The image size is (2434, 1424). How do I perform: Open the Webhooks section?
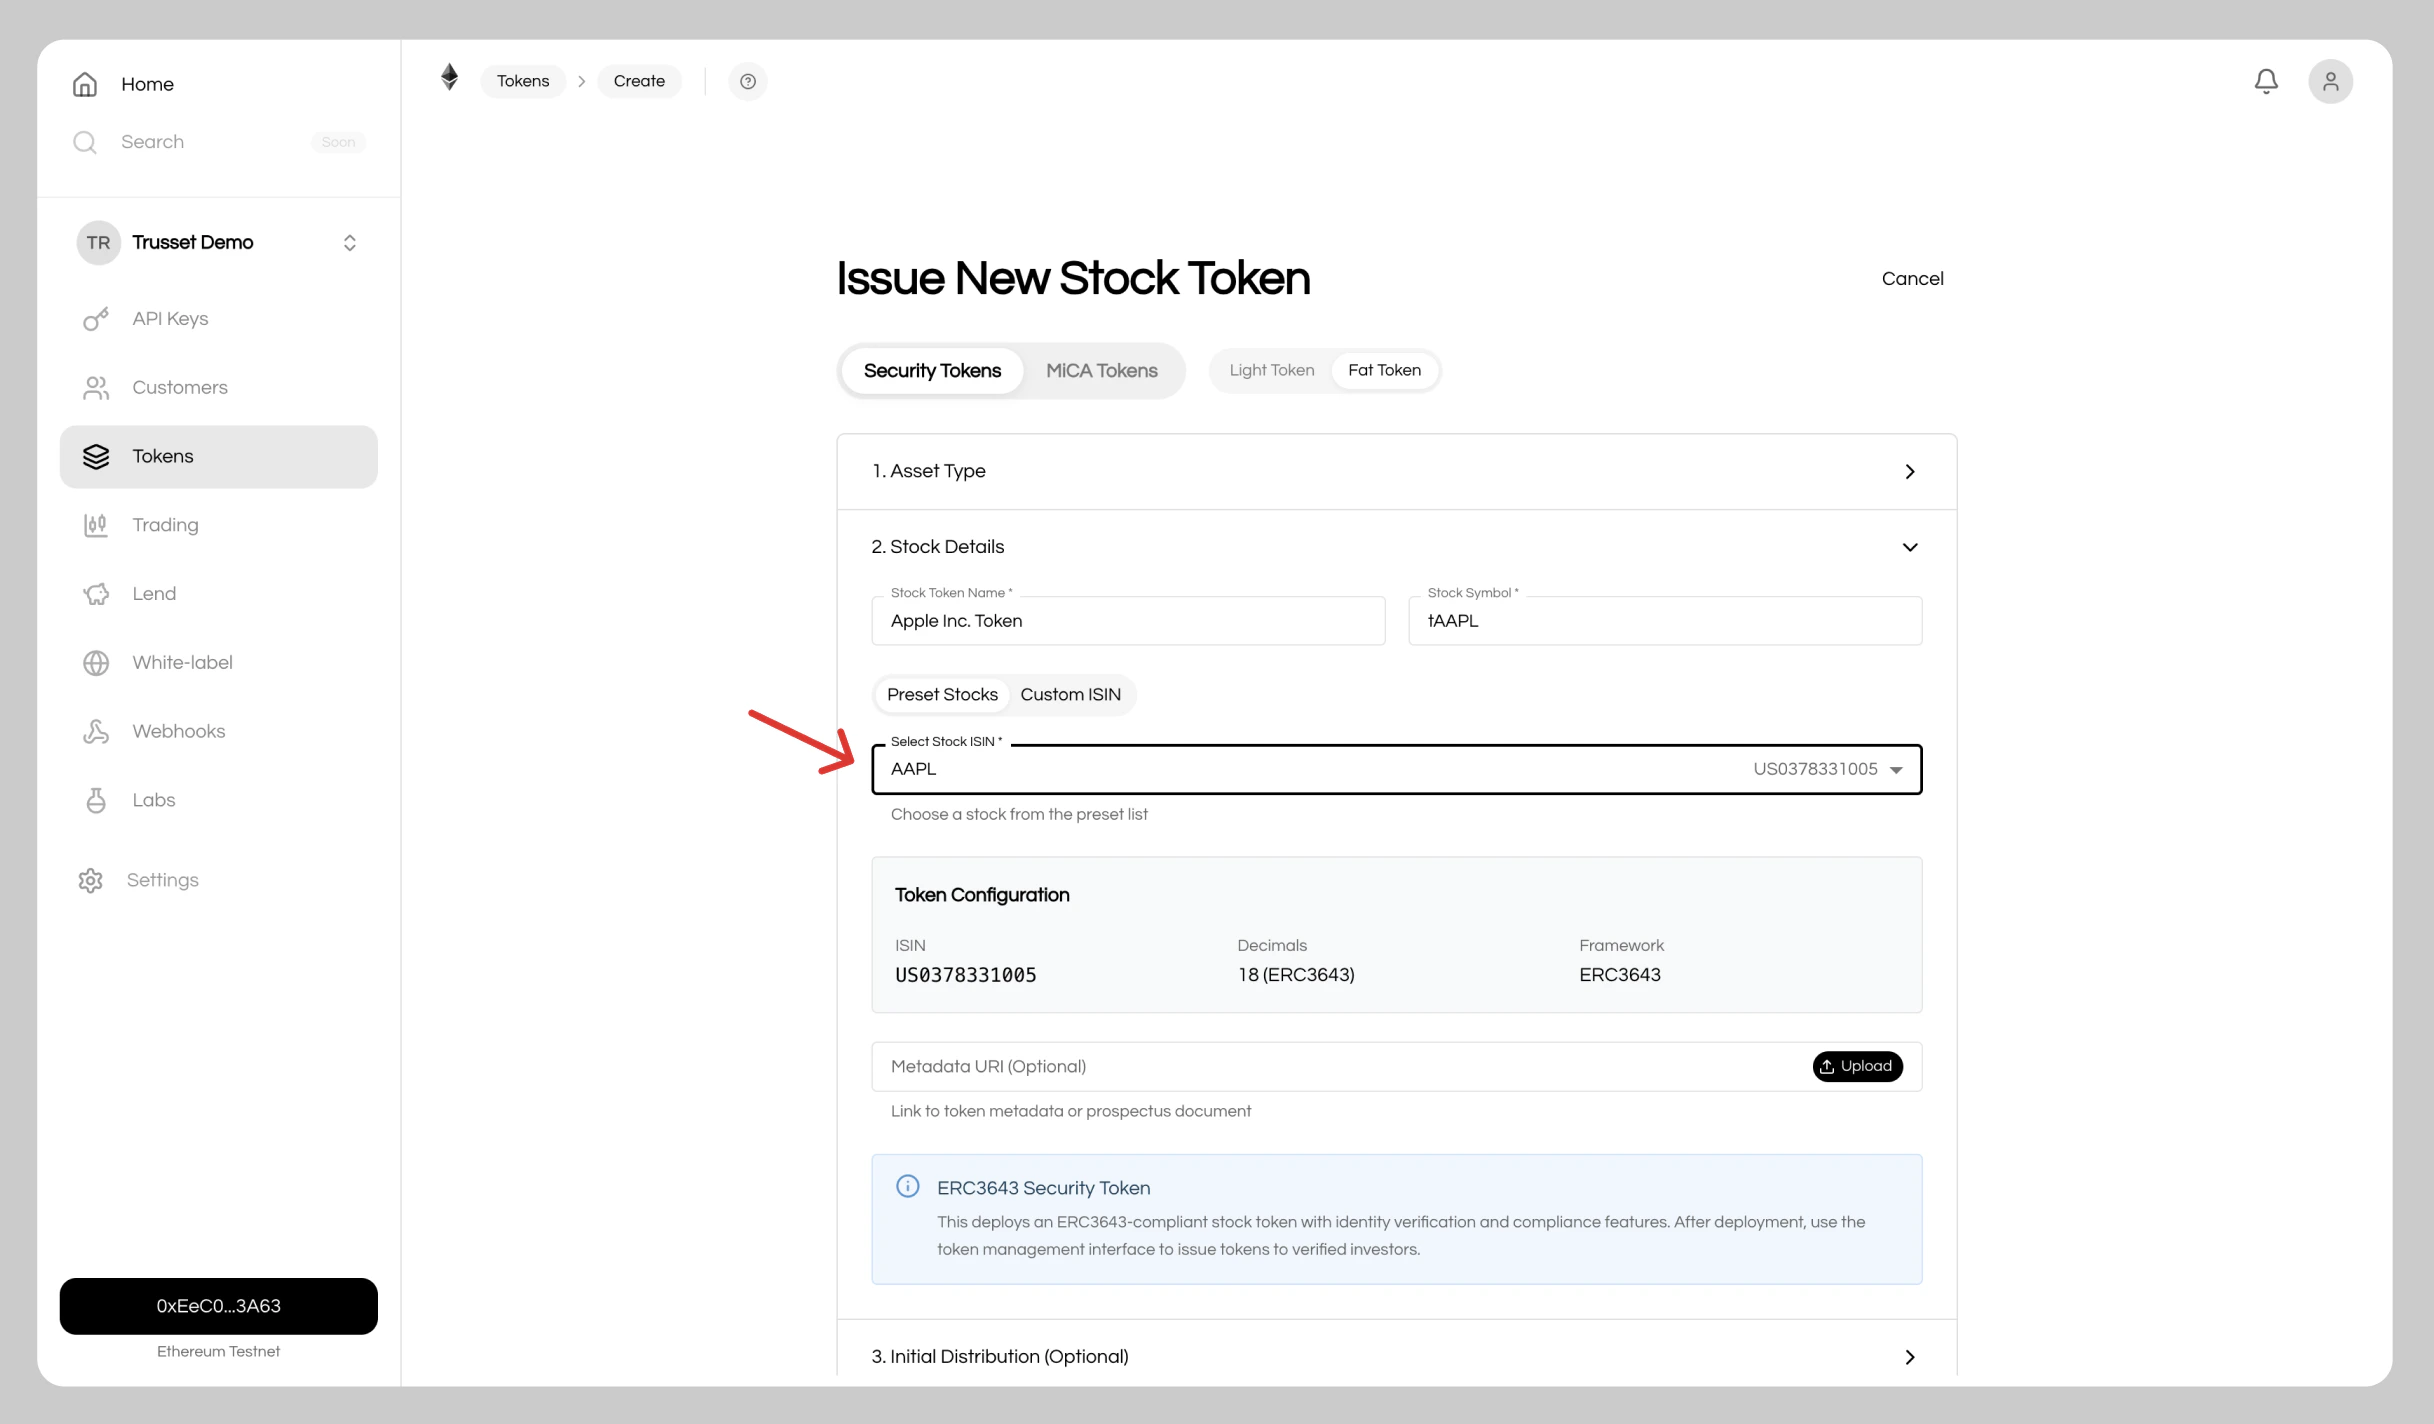(178, 731)
